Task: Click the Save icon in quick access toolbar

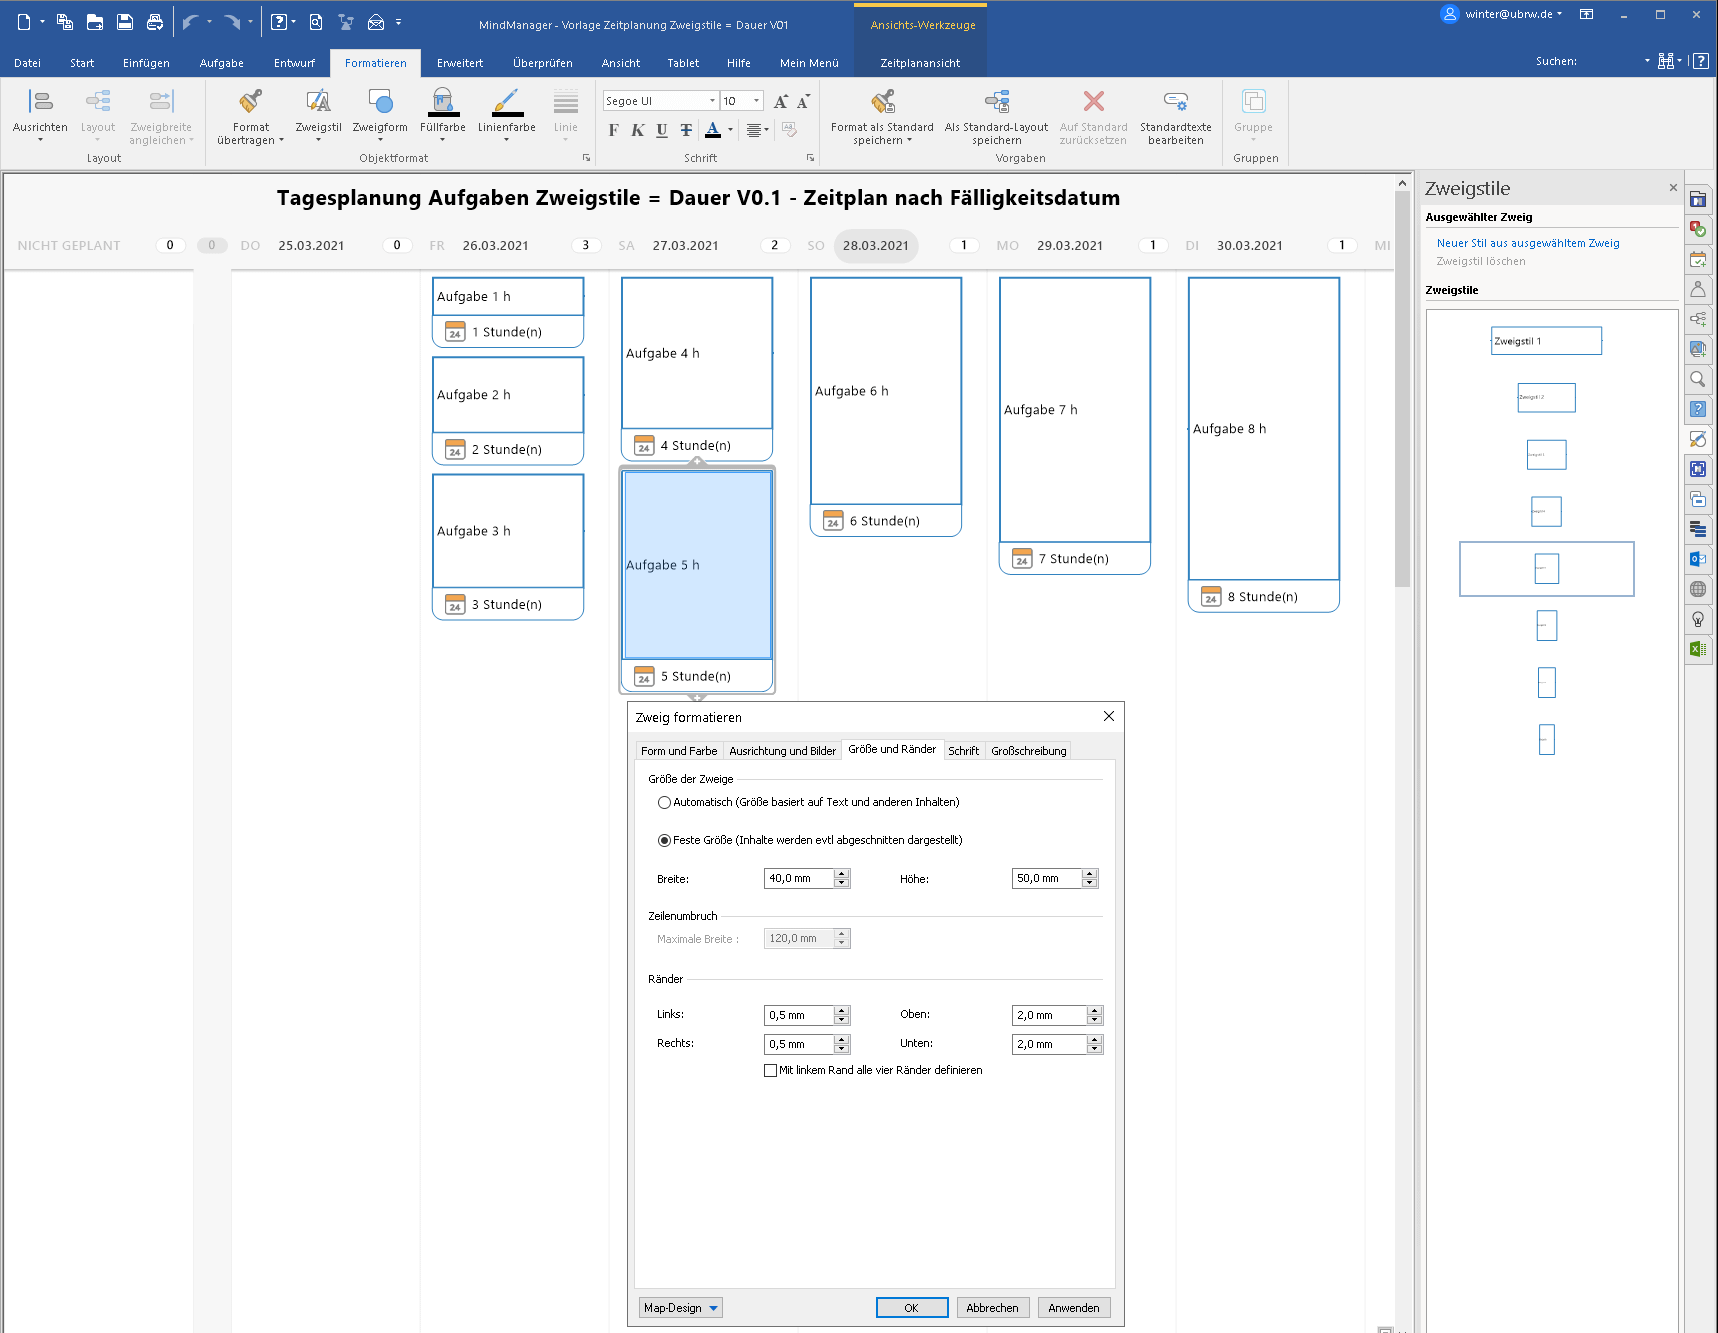Action: point(125,22)
